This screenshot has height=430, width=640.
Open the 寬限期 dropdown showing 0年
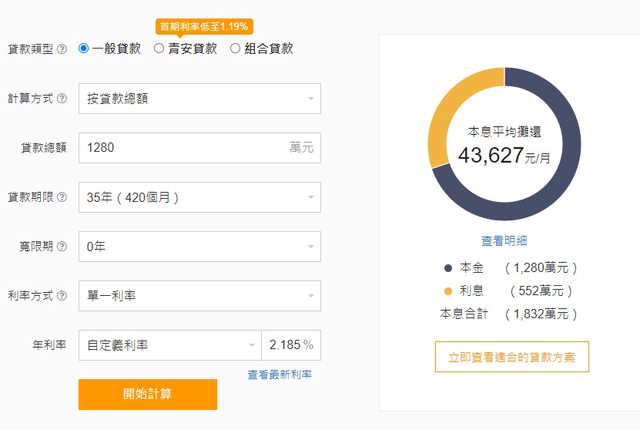199,246
